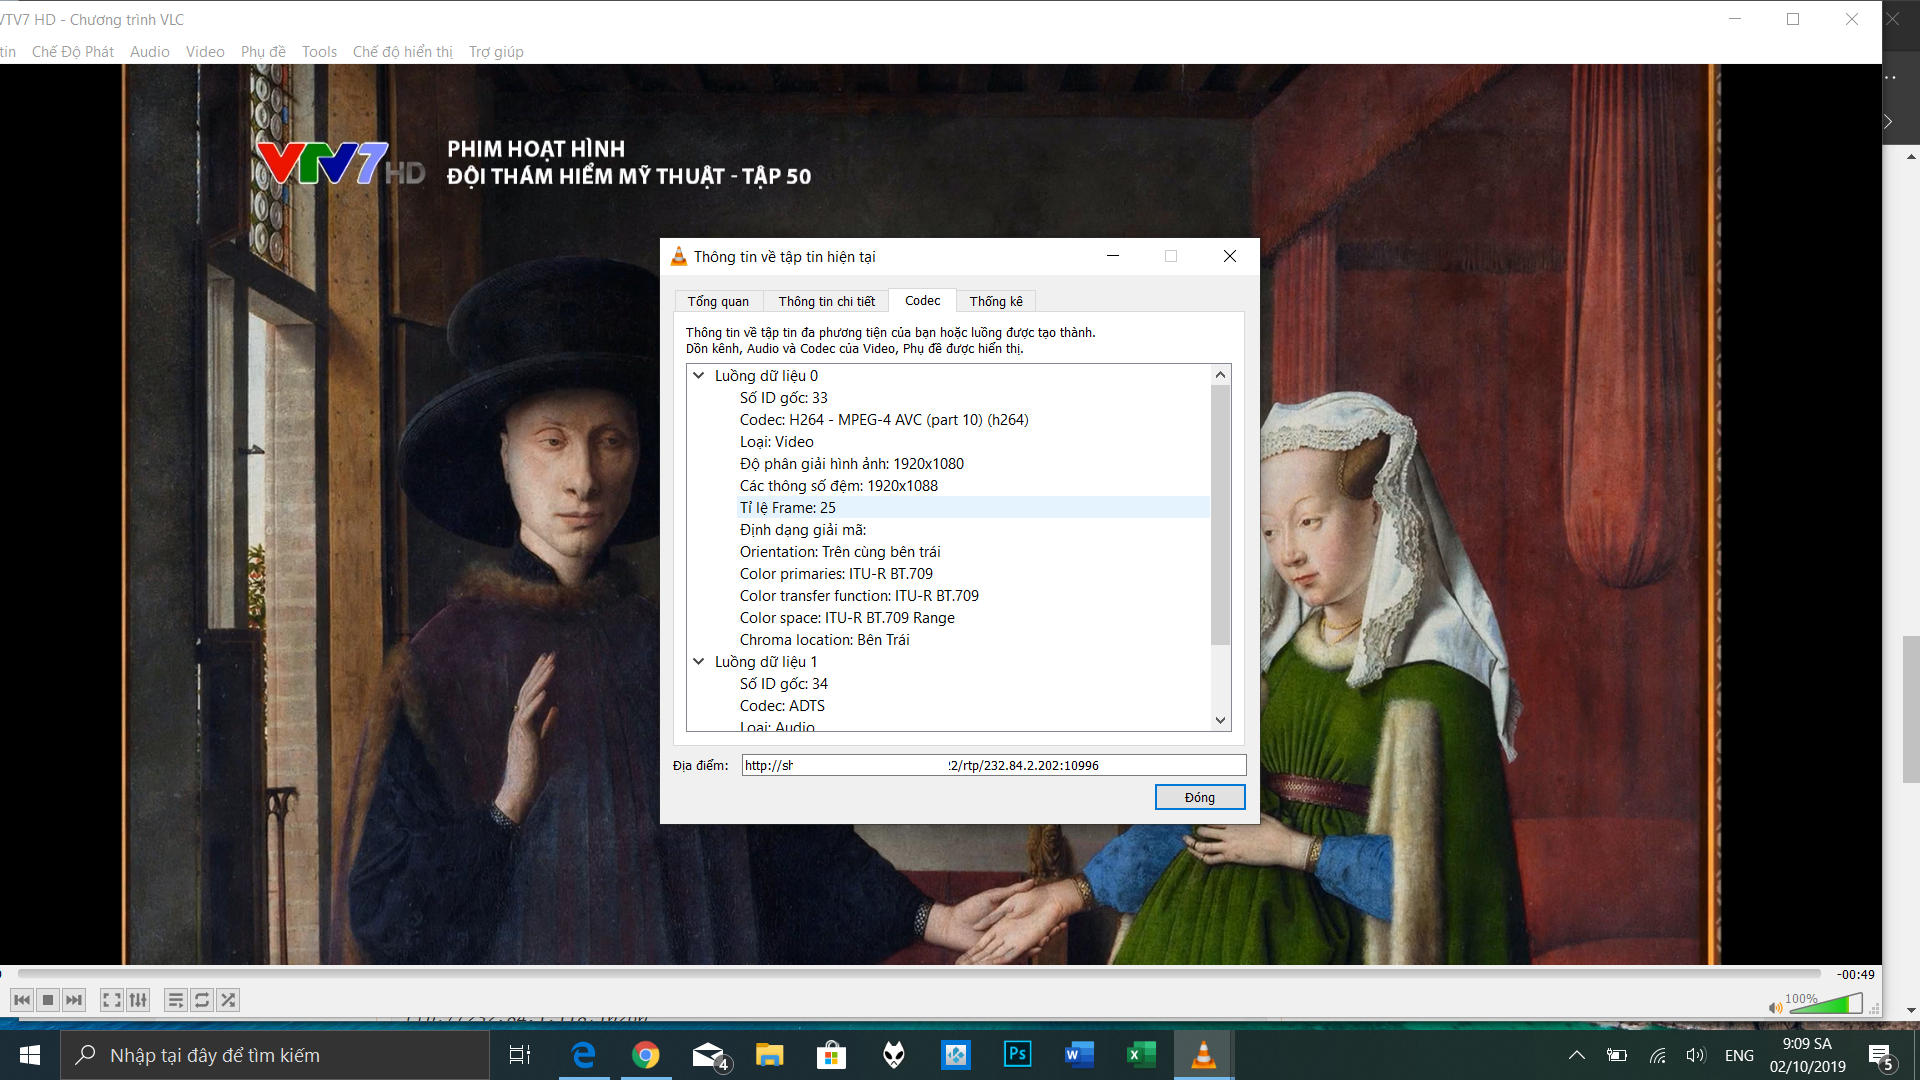Image resolution: width=1920 pixels, height=1080 pixels.
Task: Click the VLC cone taskbar icon
Action: [1204, 1055]
